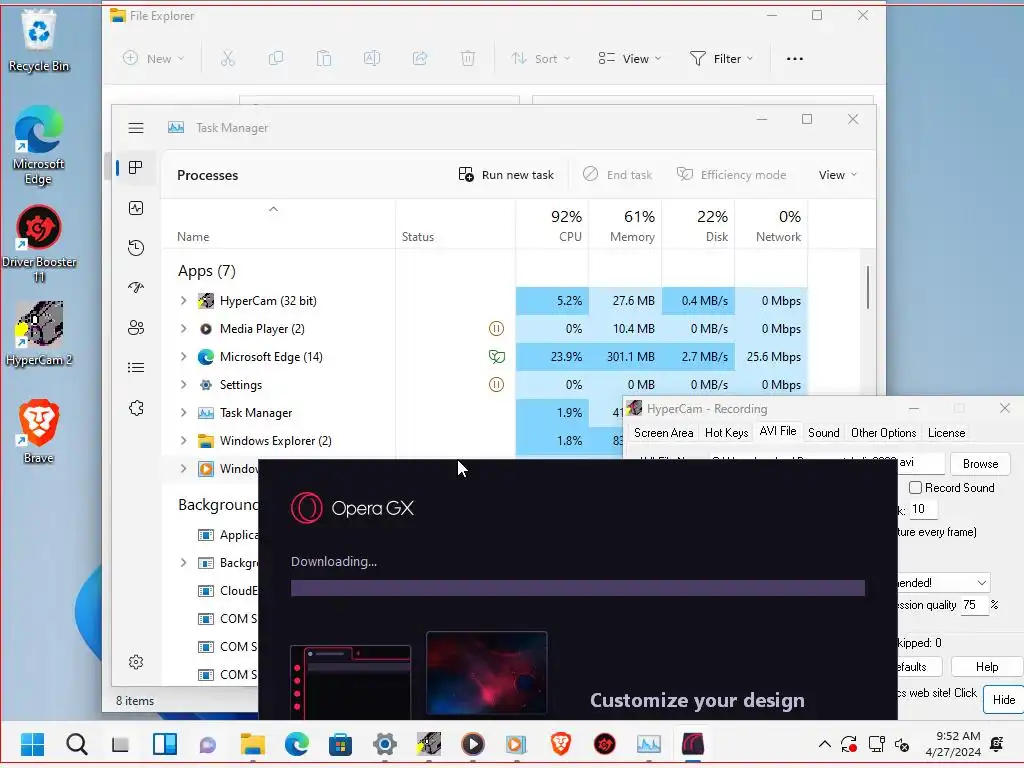The height and width of the screenshot is (768, 1024).
Task: Expand Settings process row
Action: coord(184,385)
